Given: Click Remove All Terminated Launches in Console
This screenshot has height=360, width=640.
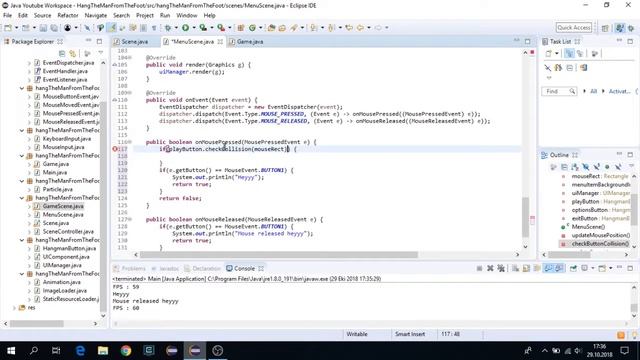Looking at the screenshot, I should (501, 268).
